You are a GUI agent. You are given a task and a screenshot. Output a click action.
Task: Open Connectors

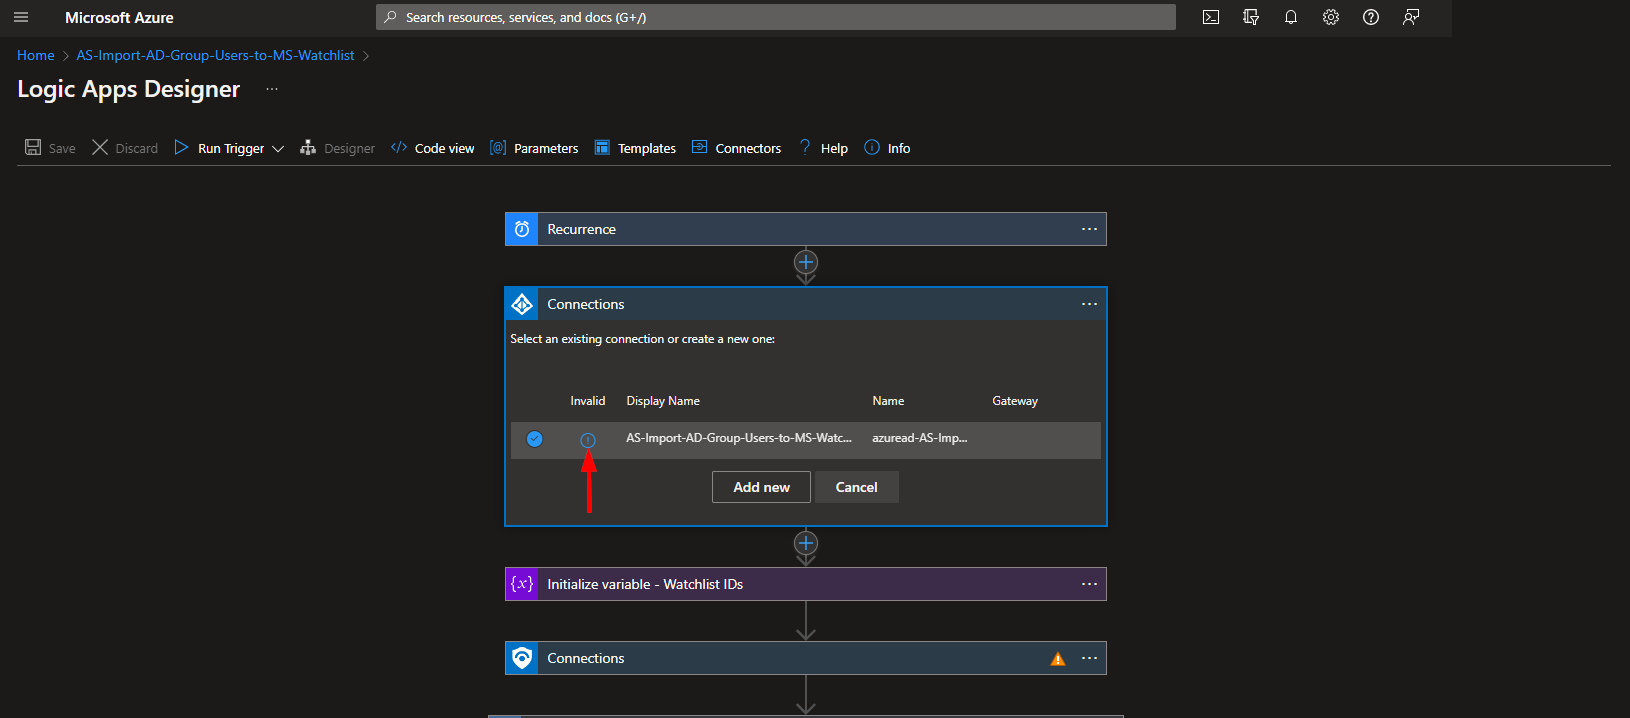click(x=737, y=148)
